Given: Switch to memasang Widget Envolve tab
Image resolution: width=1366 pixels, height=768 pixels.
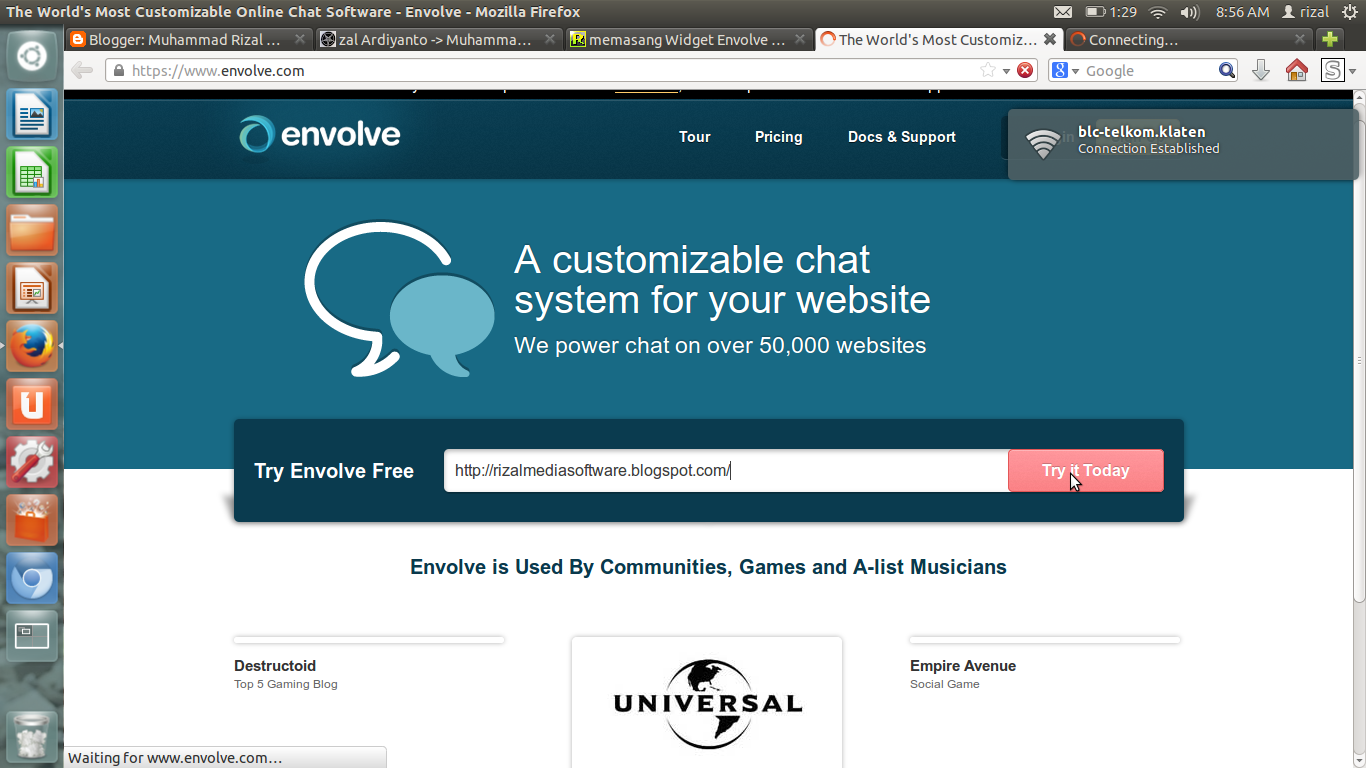Looking at the screenshot, I should pos(690,40).
